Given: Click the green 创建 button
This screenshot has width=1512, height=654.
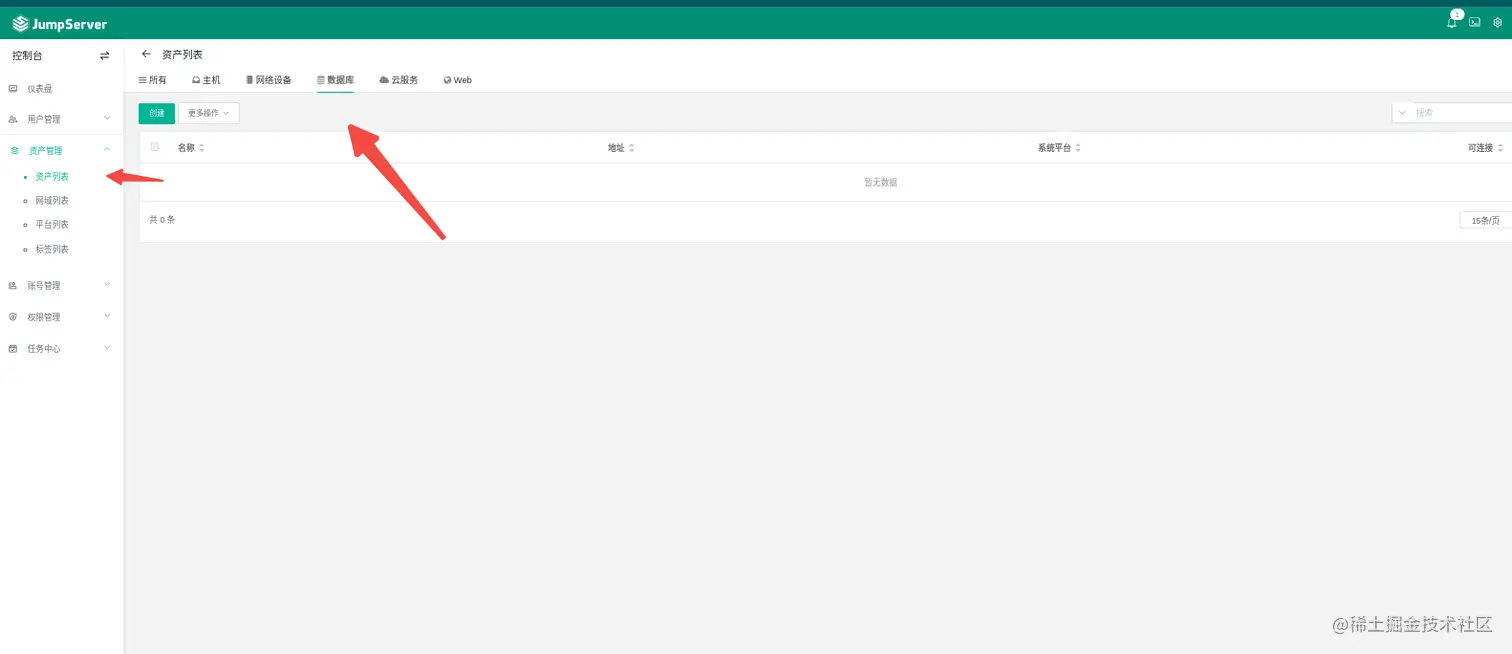Looking at the screenshot, I should [x=157, y=113].
